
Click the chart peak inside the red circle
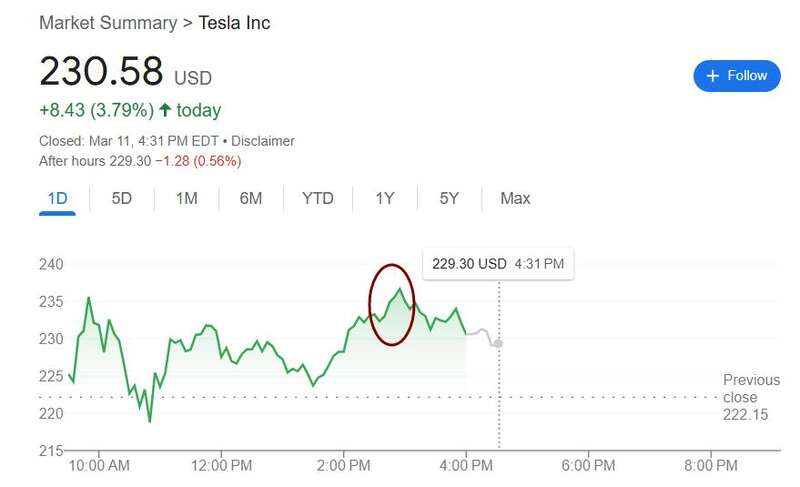(400, 289)
